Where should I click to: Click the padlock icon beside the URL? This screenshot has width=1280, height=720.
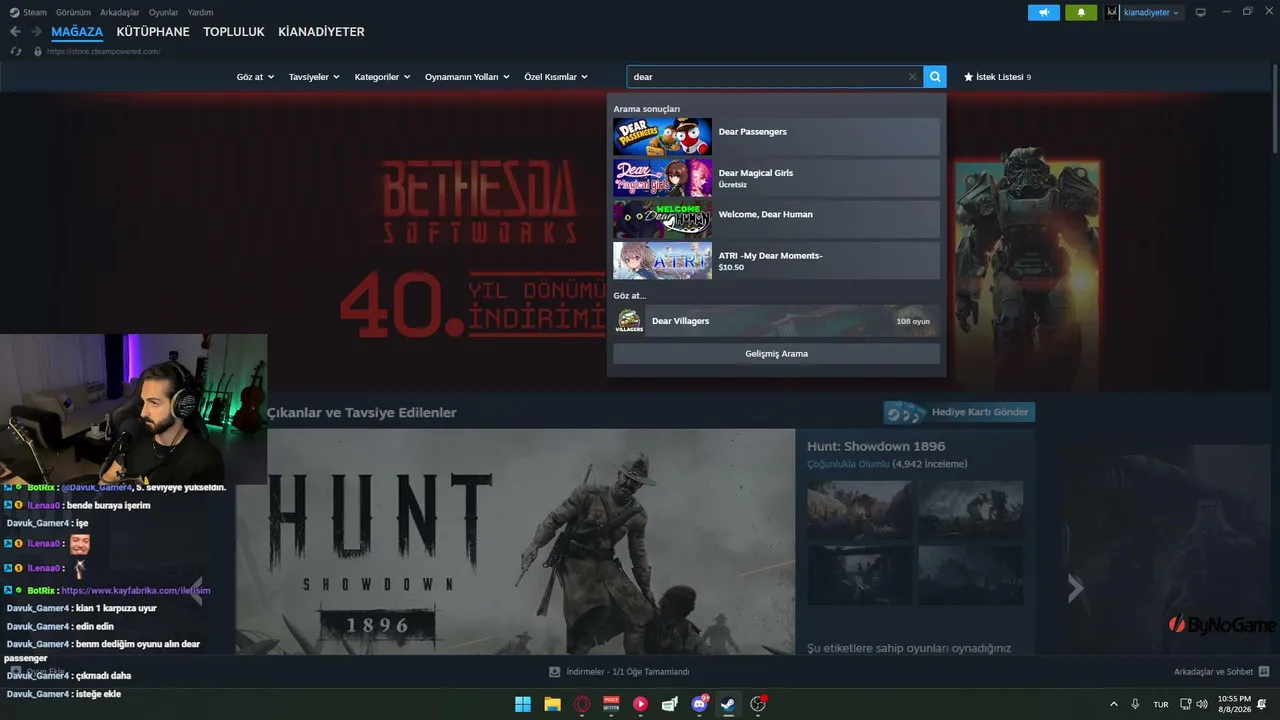(x=38, y=51)
